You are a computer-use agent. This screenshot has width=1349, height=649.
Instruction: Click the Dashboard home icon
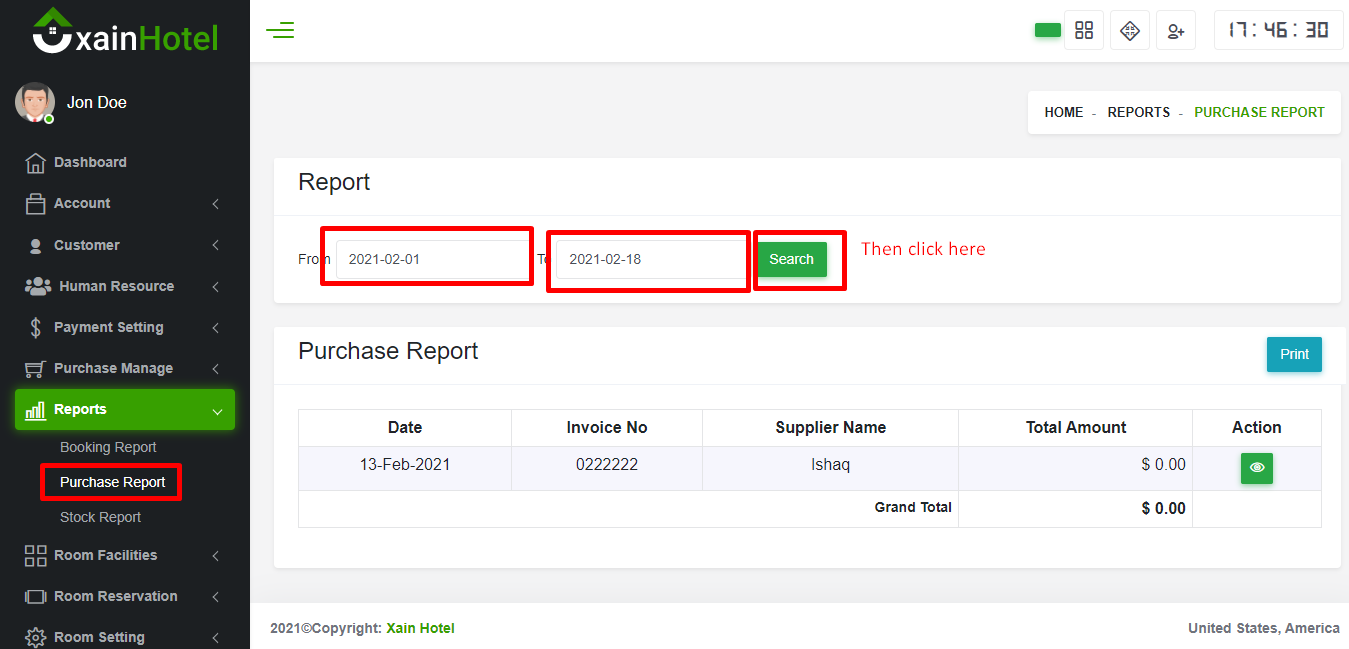[36, 163]
